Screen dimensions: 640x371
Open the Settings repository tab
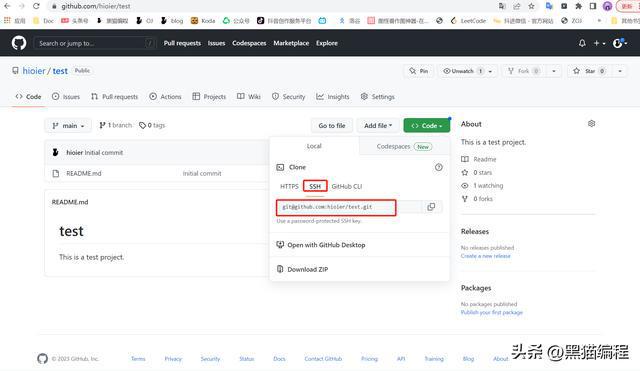(378, 97)
